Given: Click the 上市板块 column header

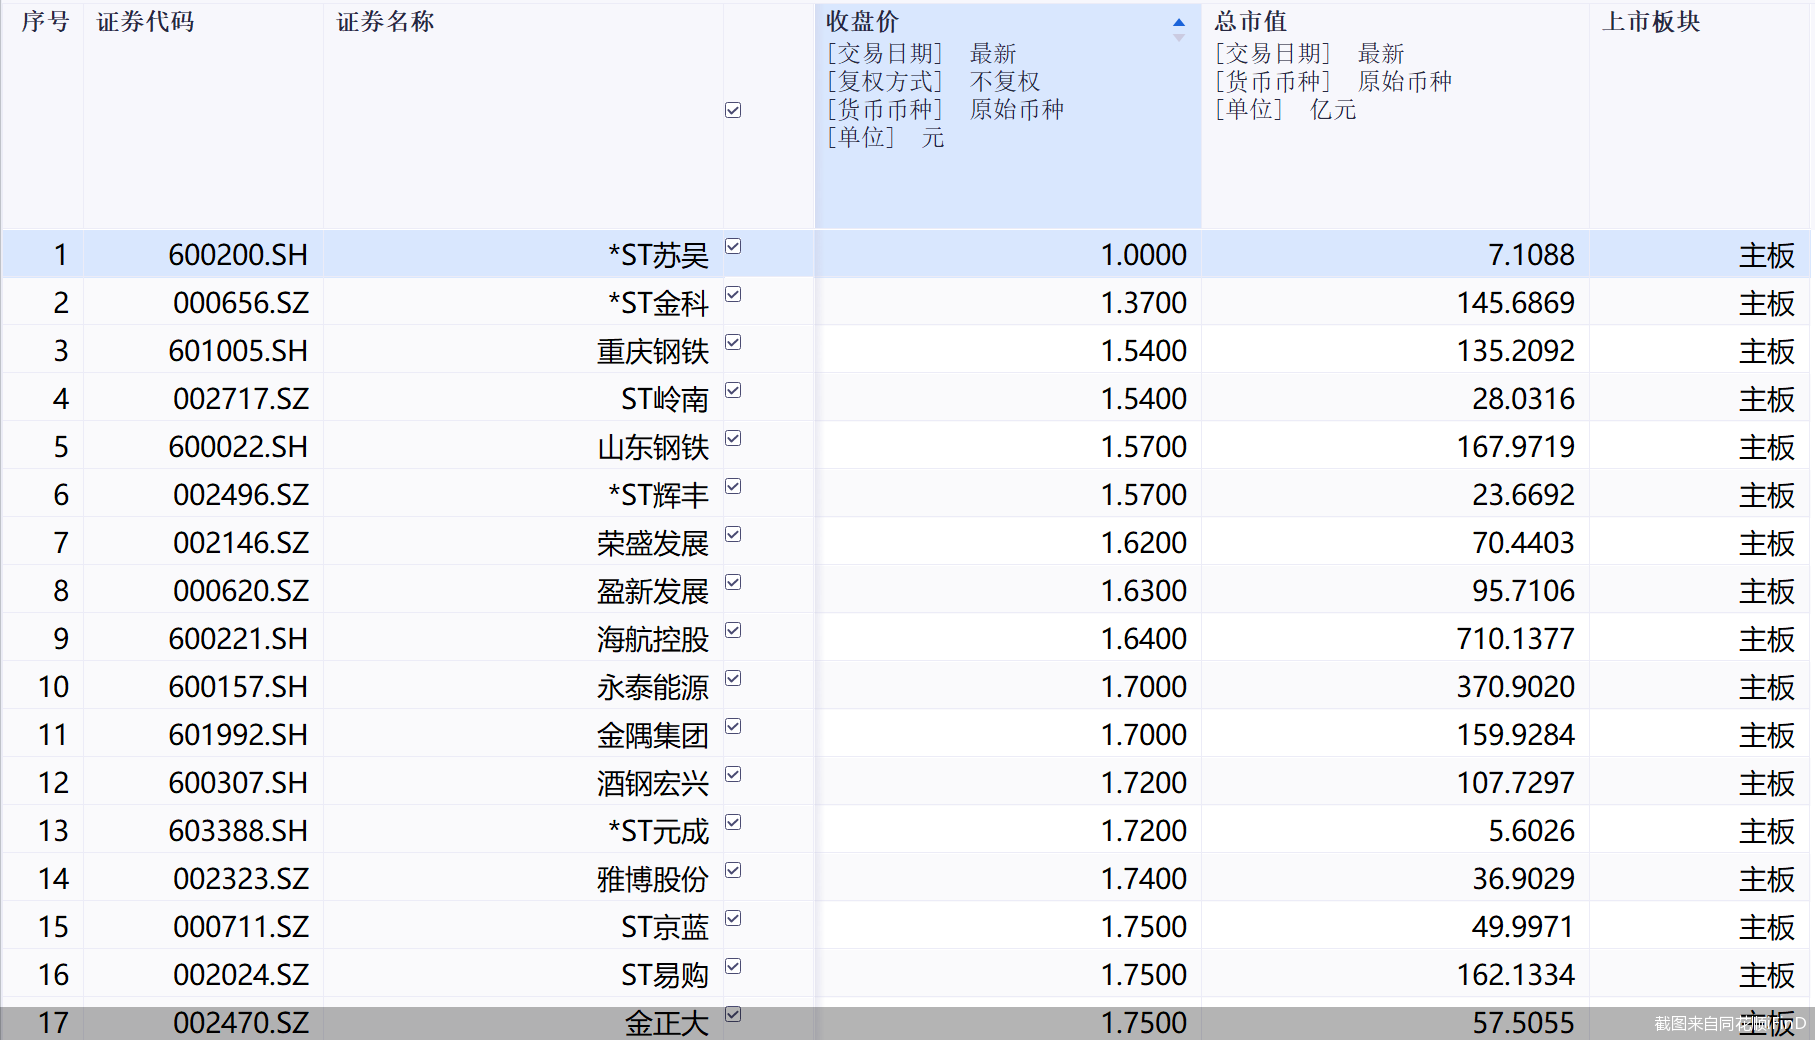Looking at the screenshot, I should point(1652,21).
